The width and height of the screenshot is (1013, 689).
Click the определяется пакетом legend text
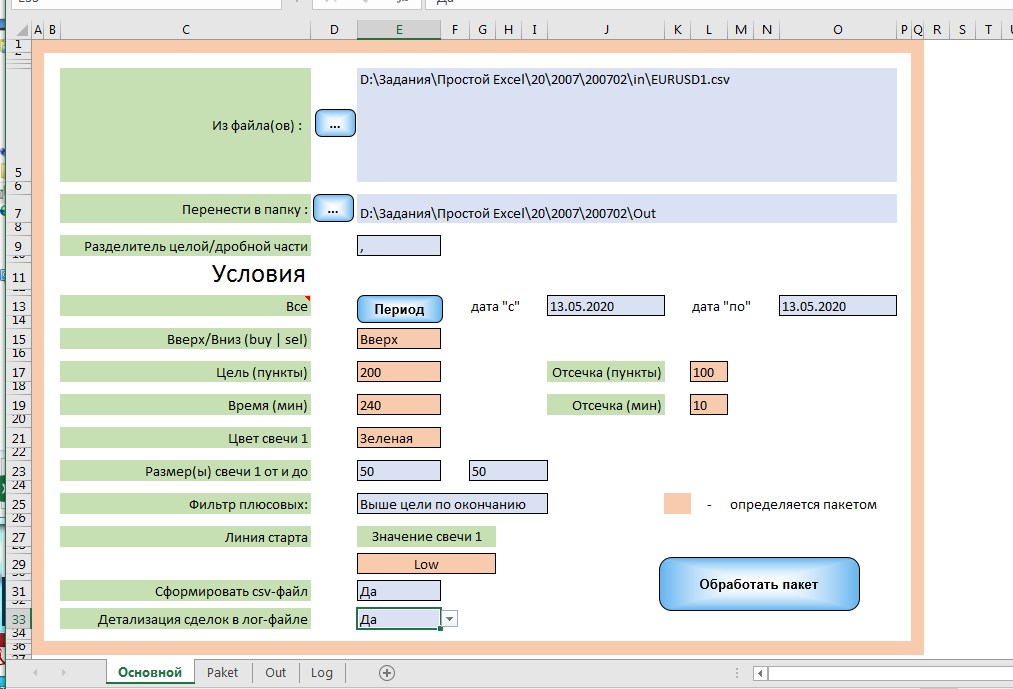pyautogui.click(x=803, y=505)
